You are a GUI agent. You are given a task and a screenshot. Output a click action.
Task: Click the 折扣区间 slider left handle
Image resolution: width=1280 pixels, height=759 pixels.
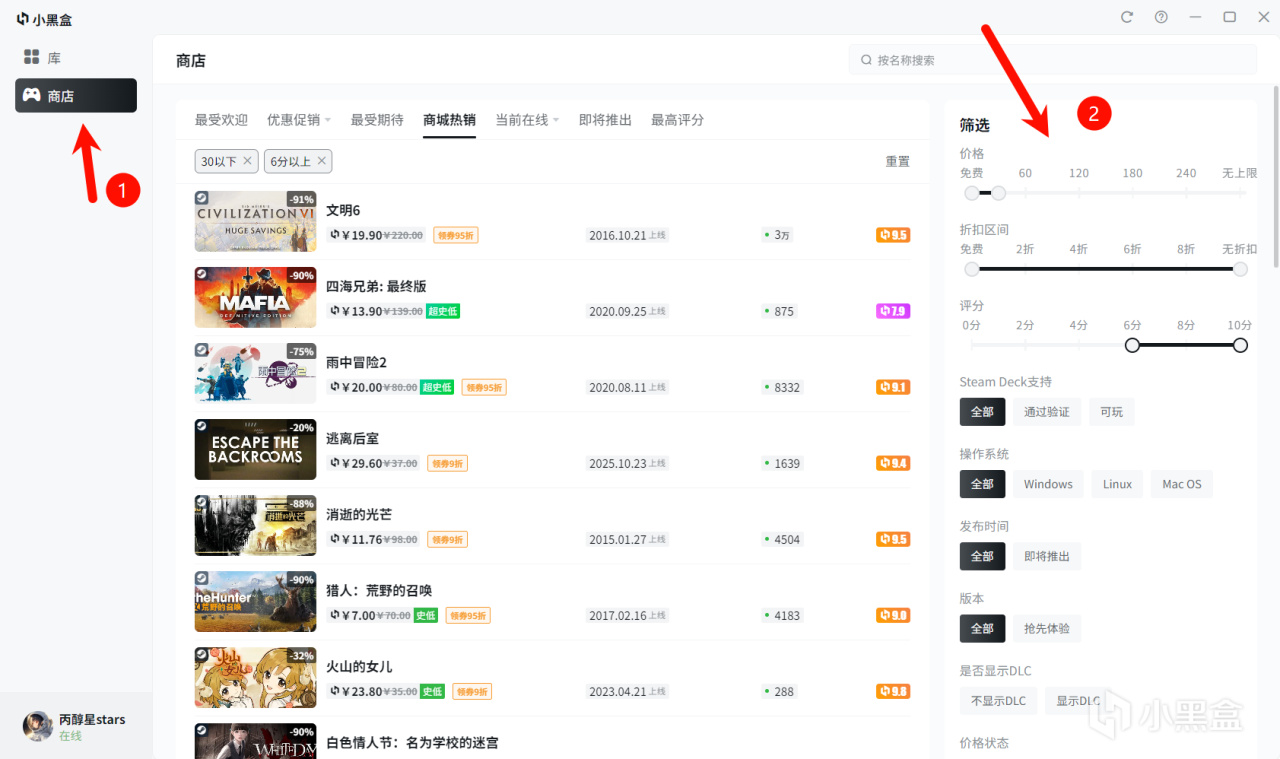972,269
